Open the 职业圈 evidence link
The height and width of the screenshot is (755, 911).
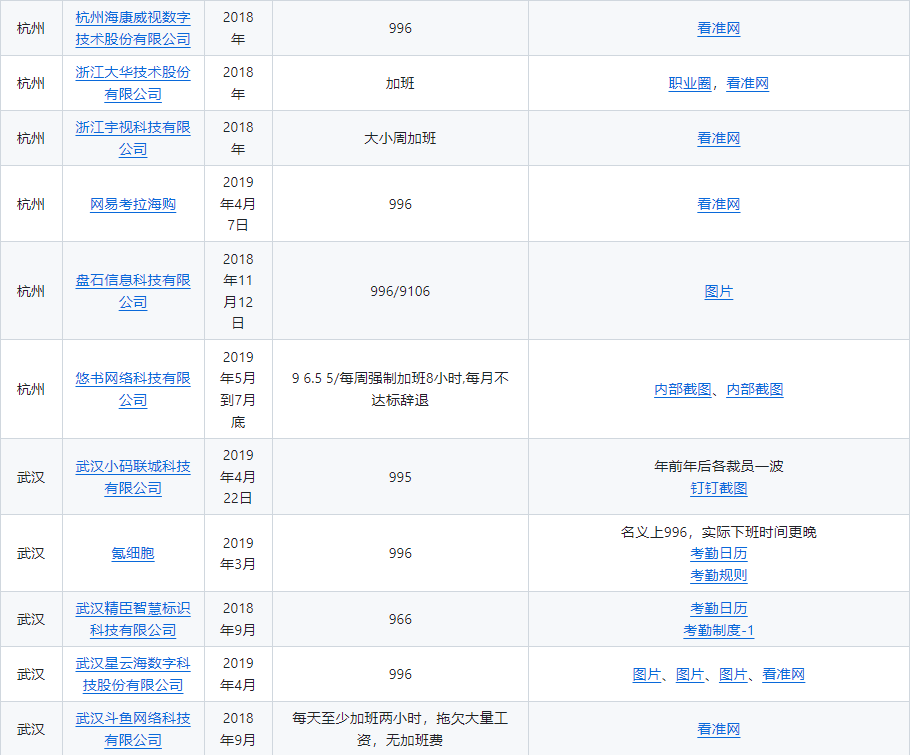click(690, 83)
